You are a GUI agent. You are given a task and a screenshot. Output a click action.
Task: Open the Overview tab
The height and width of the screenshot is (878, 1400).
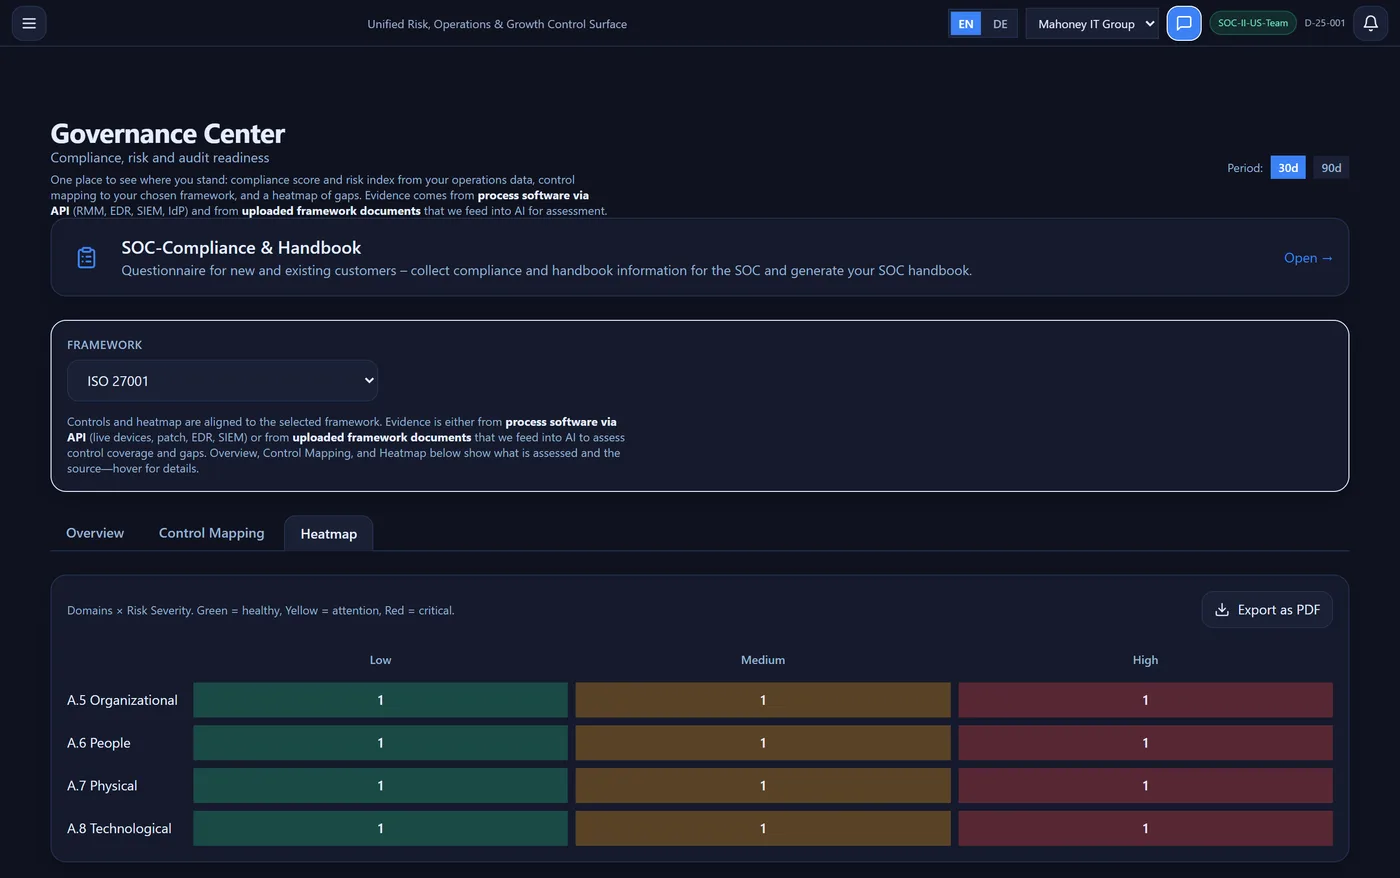[x=94, y=533]
